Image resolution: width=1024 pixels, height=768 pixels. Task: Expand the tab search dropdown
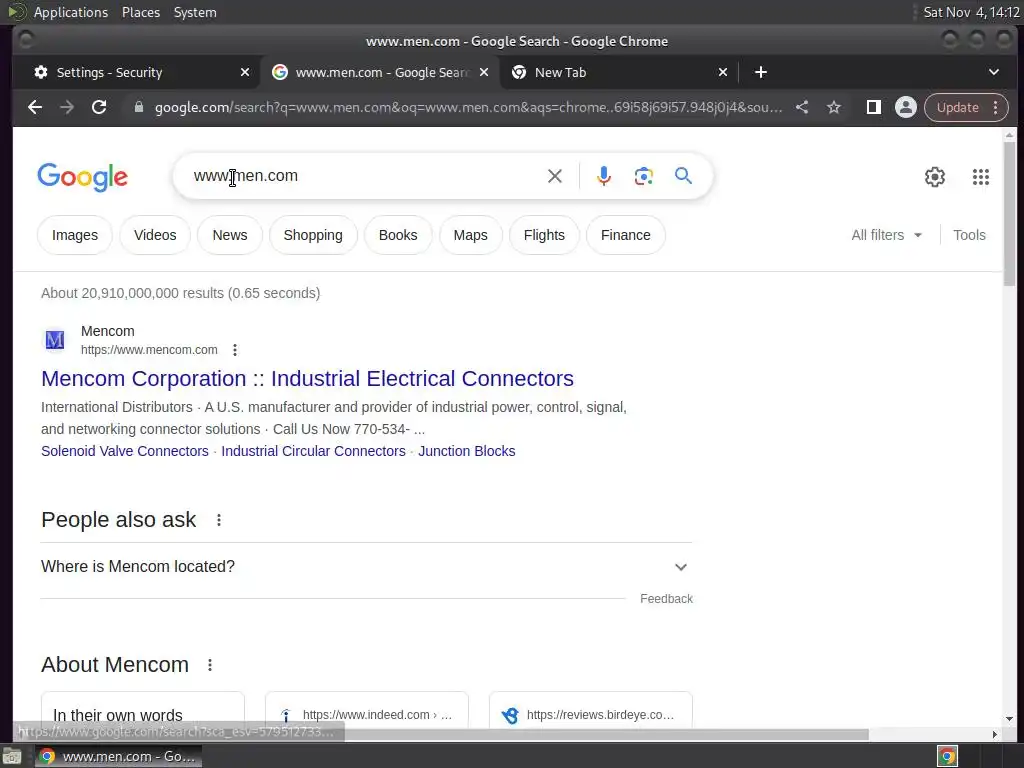coord(993,72)
